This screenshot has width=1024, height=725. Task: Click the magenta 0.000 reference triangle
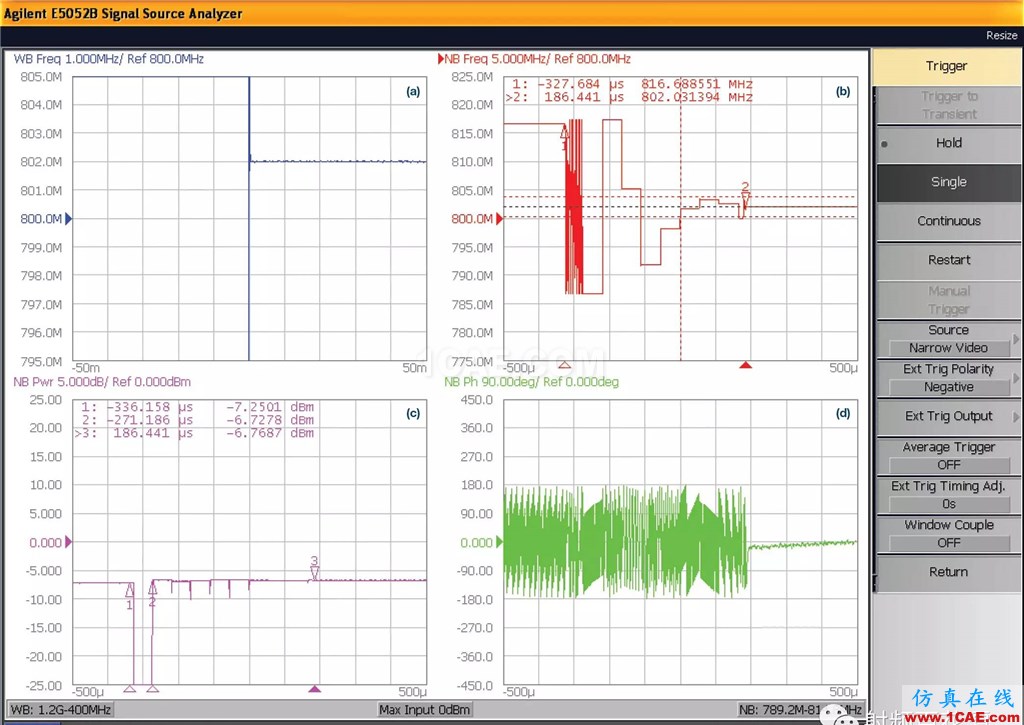(x=69, y=542)
